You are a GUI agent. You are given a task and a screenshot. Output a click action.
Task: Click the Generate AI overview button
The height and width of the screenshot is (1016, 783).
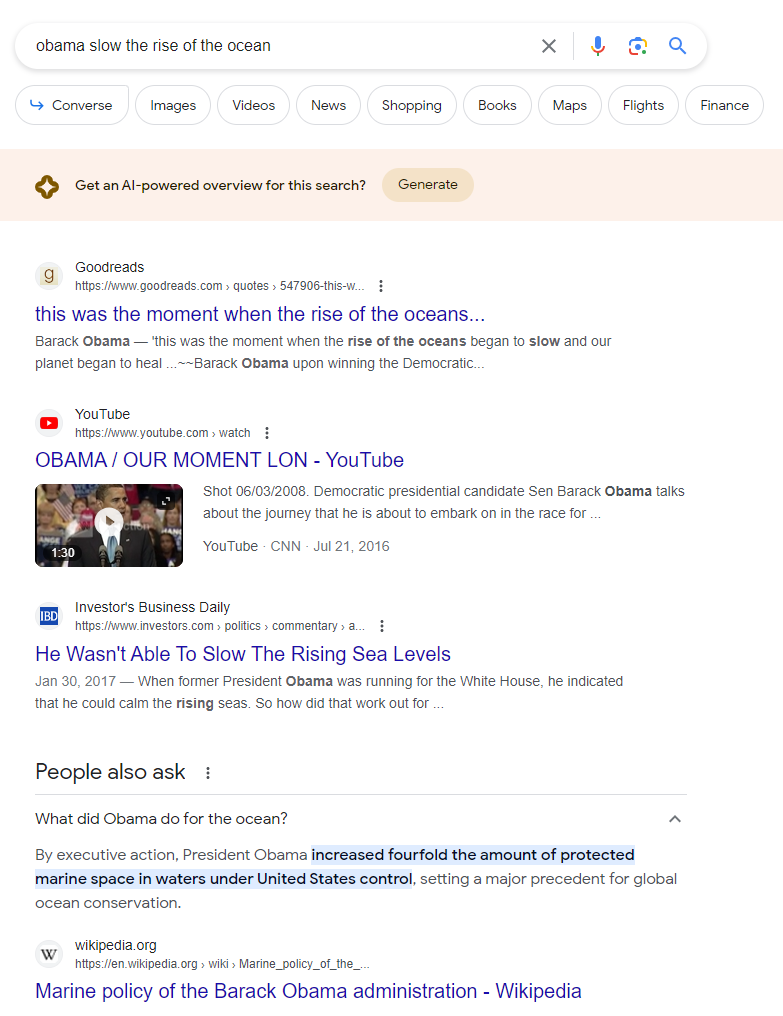click(x=428, y=185)
